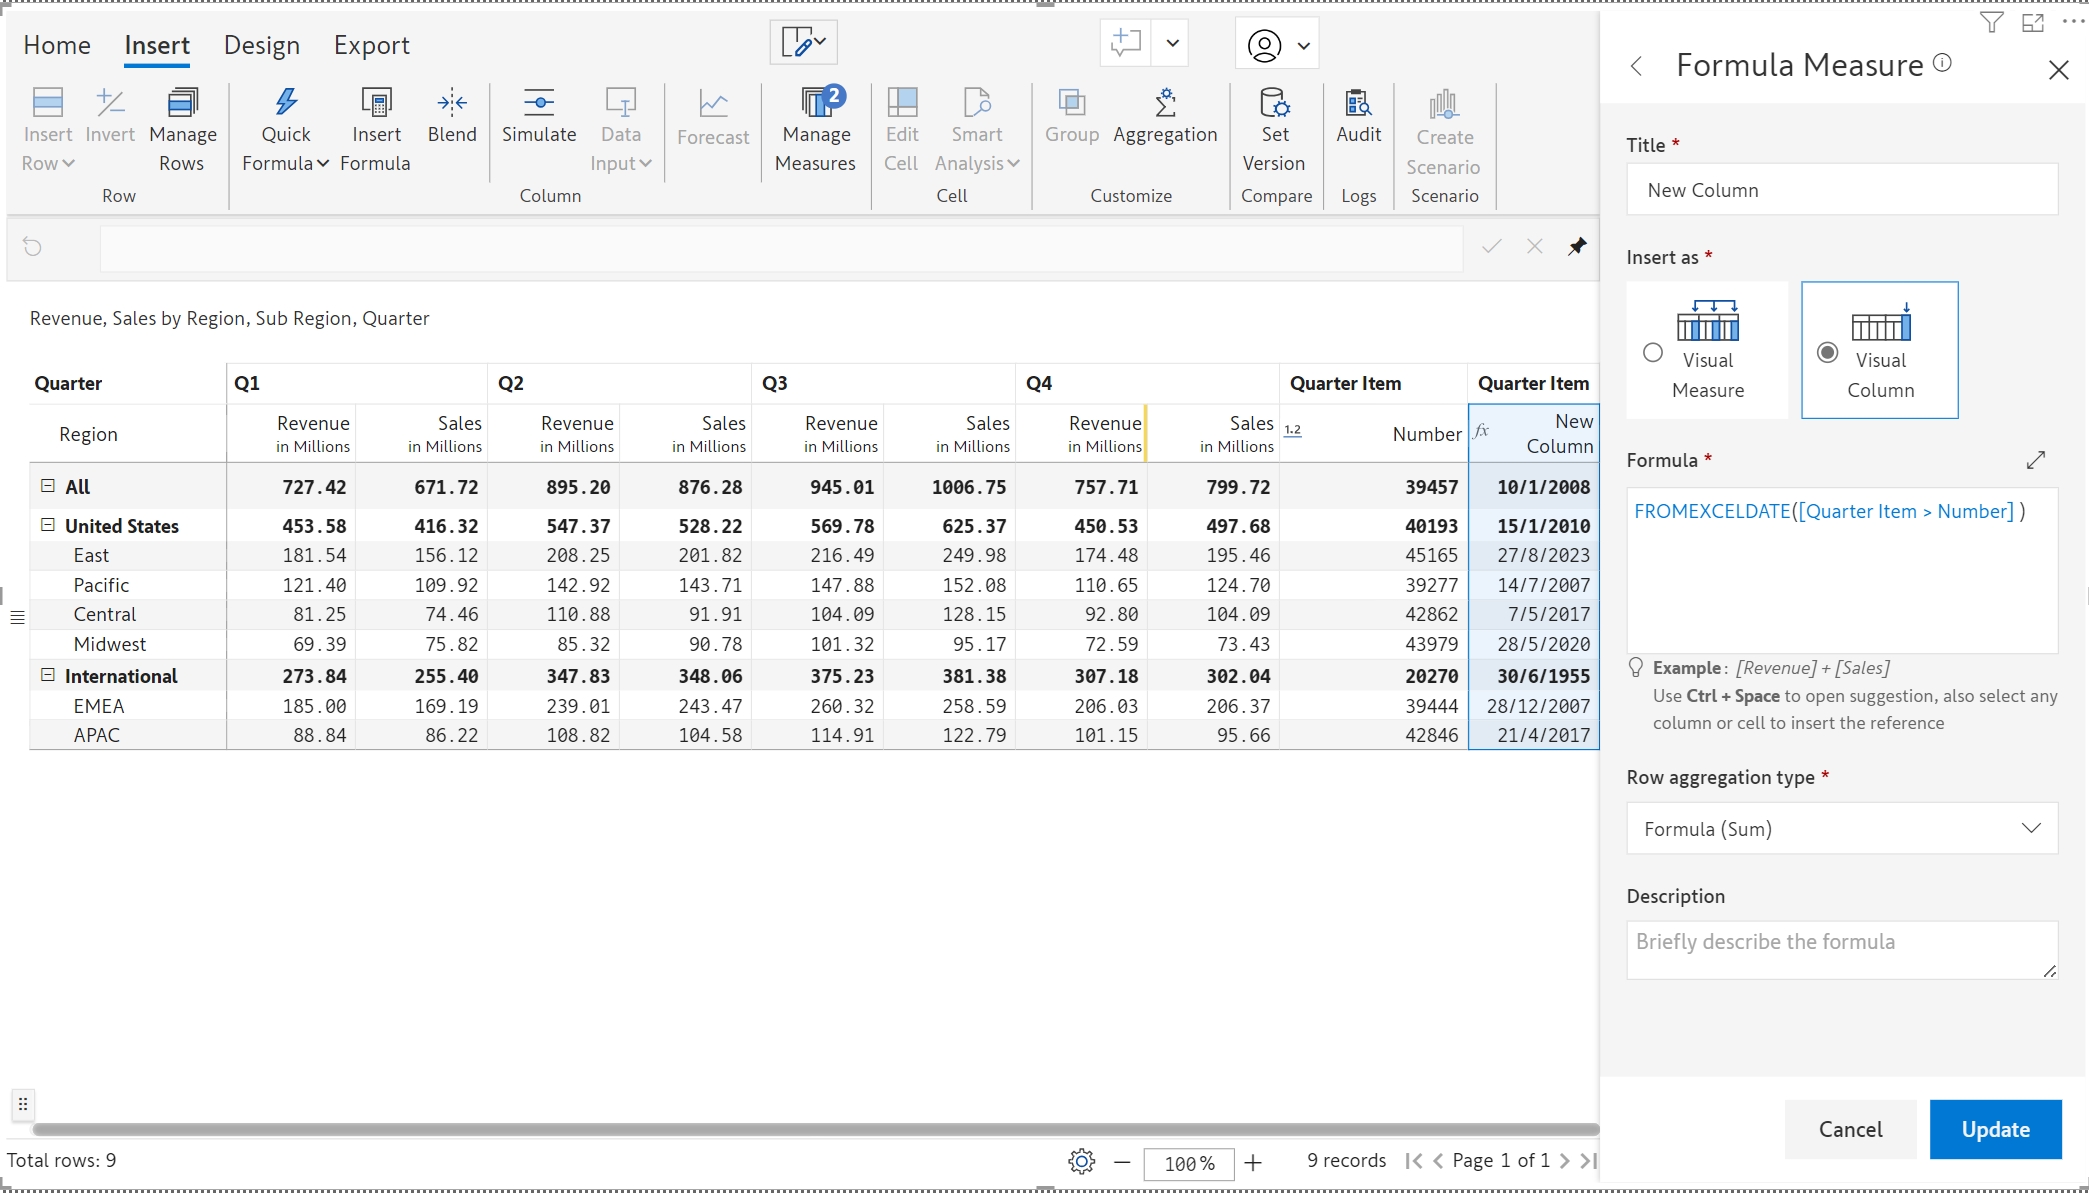Select the Visual Column radio option

tap(1827, 352)
